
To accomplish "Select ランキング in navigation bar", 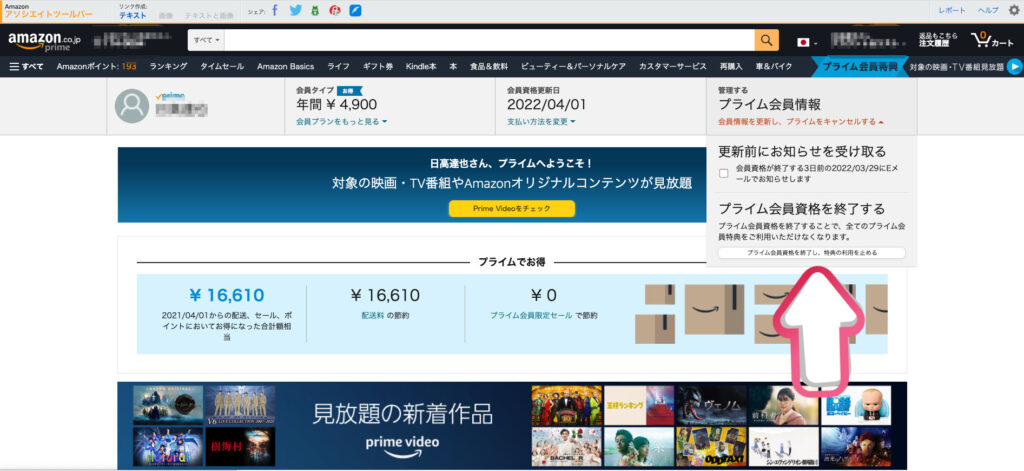I will [x=168, y=66].
